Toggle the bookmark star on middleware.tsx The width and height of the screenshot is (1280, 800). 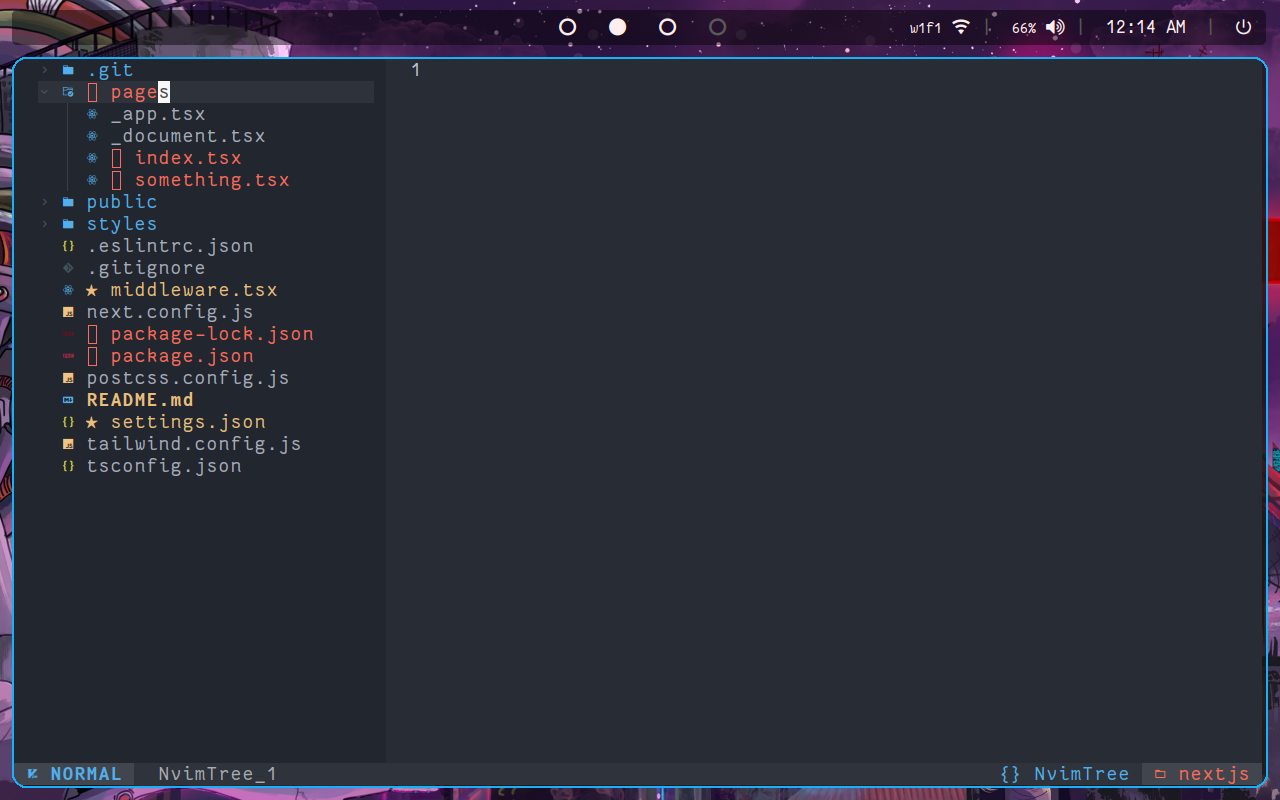(91, 289)
